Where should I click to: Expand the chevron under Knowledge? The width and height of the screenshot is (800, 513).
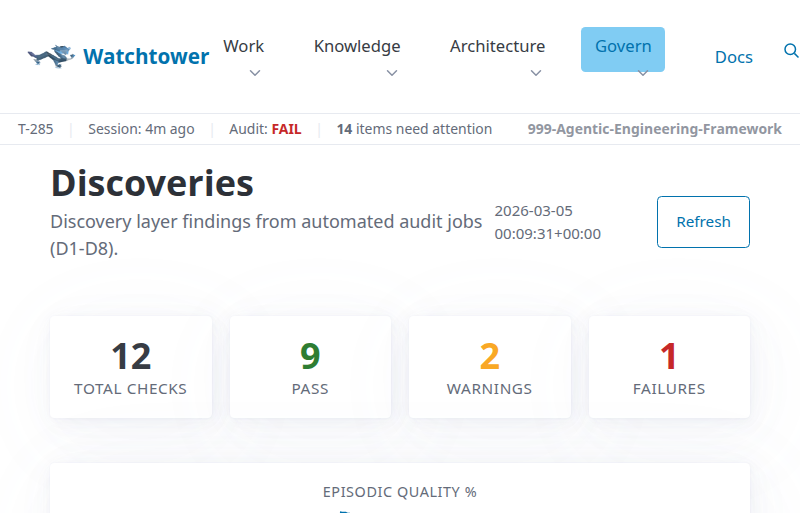tap(392, 73)
